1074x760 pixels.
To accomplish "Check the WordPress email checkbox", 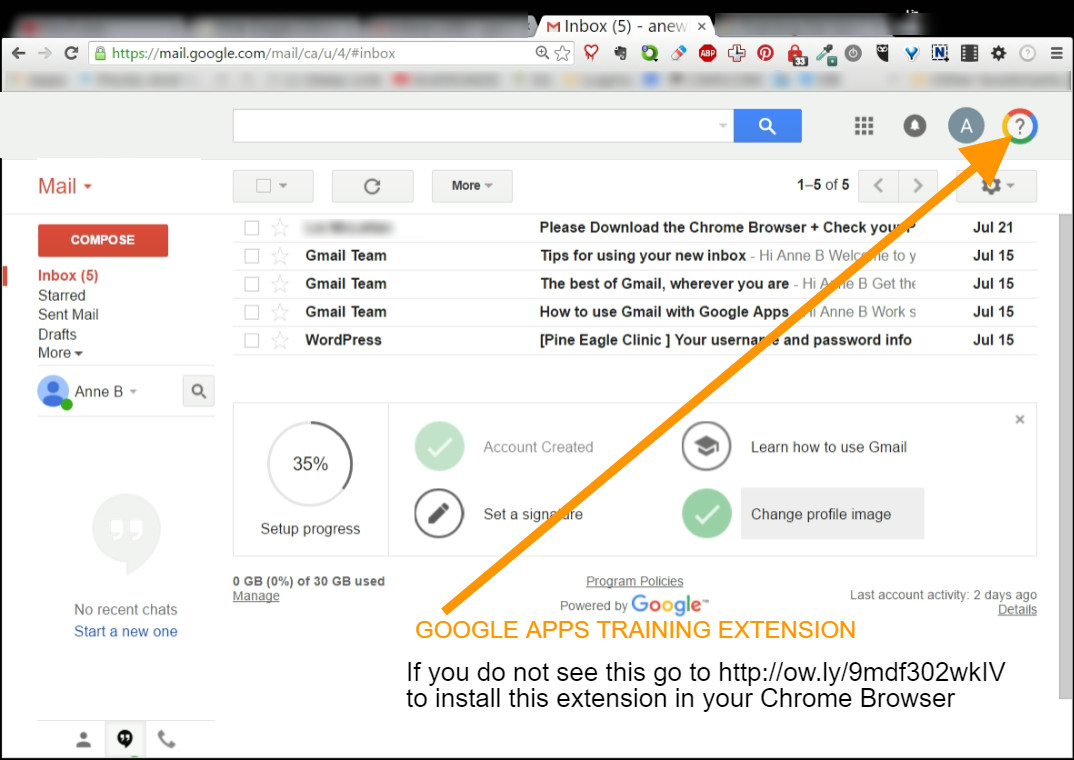I will point(252,340).
